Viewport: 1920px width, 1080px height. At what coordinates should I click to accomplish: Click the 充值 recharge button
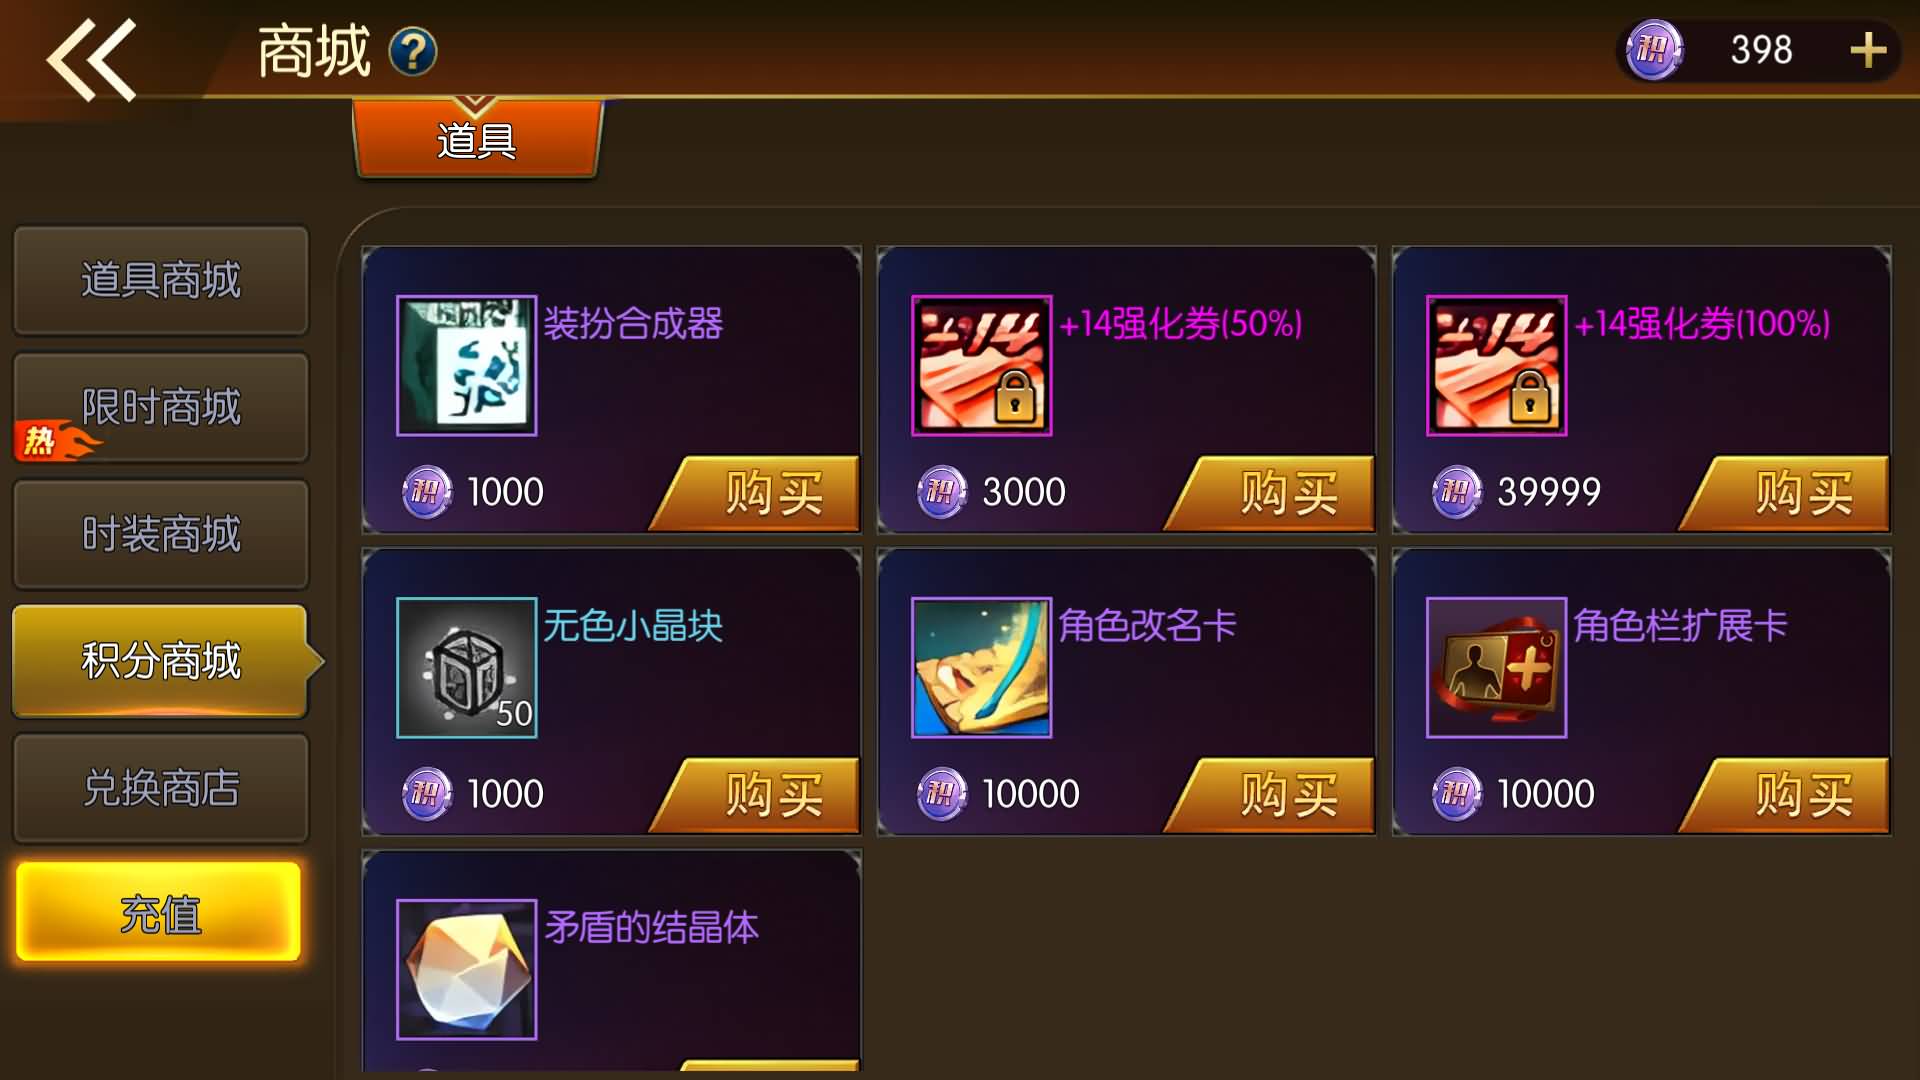point(159,913)
